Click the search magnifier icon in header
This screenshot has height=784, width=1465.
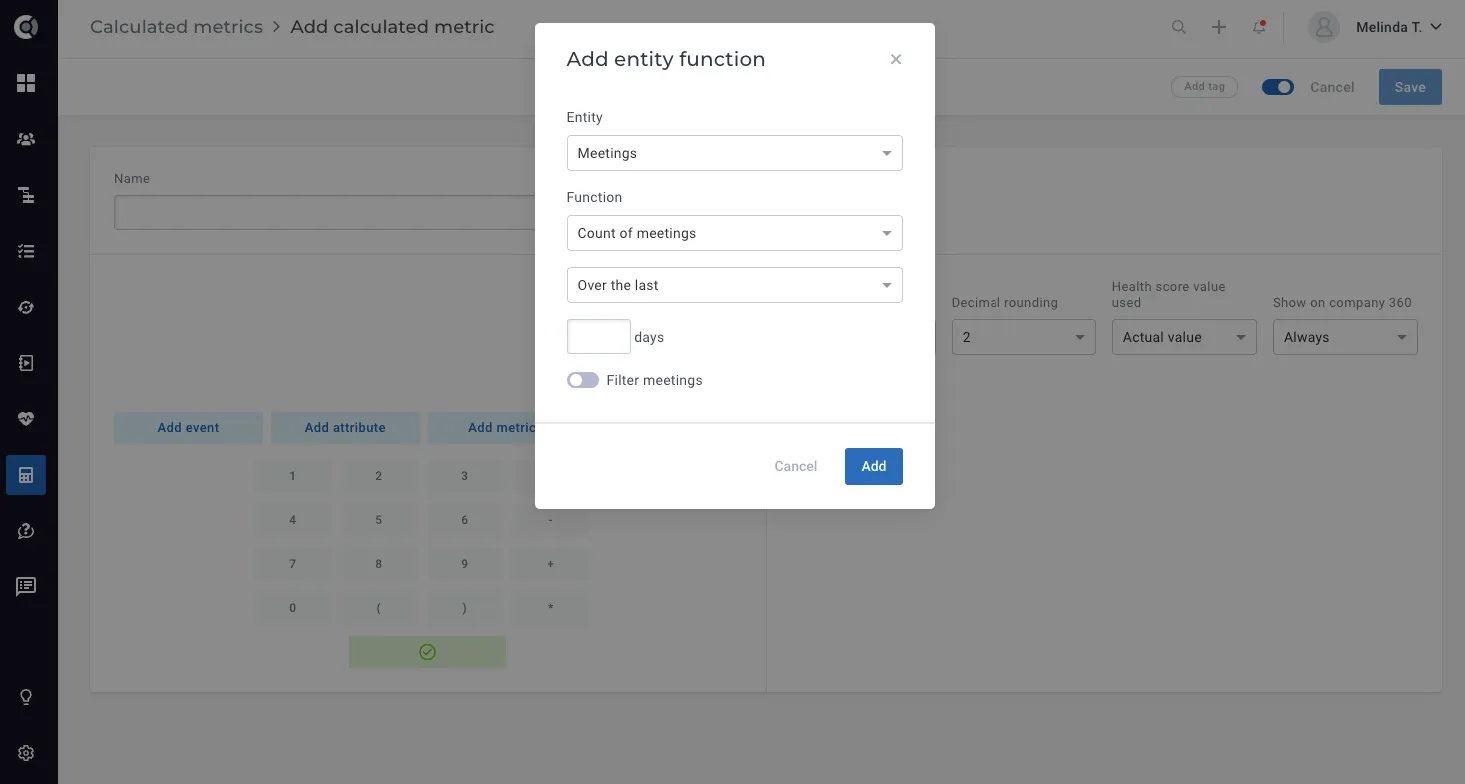(x=1179, y=28)
